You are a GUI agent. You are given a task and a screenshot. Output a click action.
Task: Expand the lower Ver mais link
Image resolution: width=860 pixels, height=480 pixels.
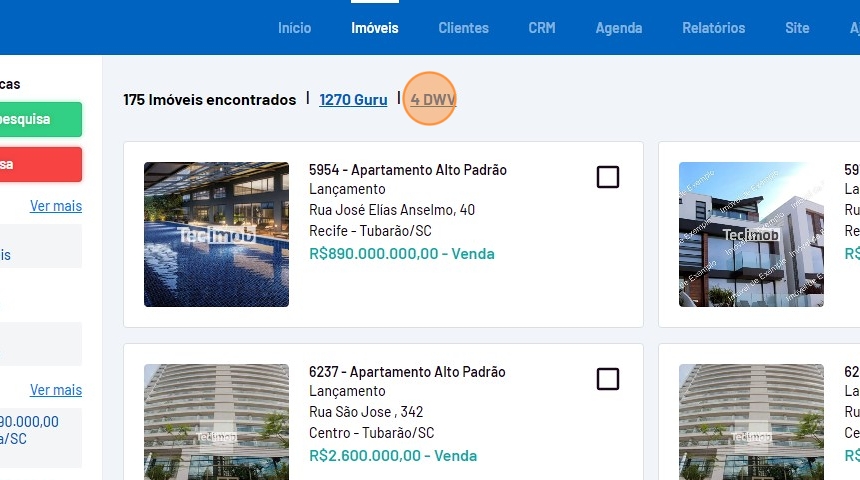(x=56, y=390)
